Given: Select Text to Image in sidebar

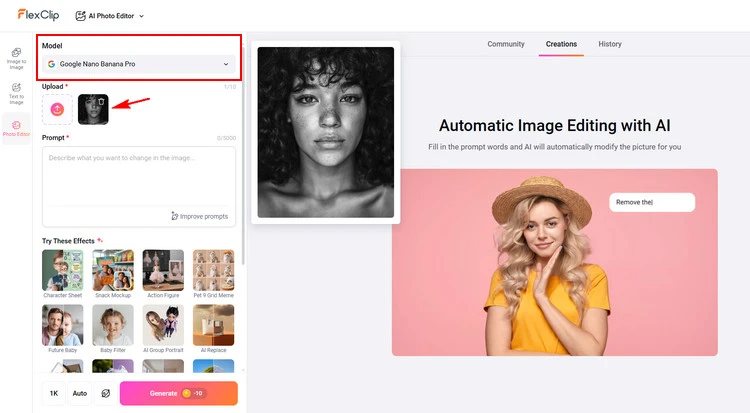Looking at the screenshot, I should pos(16,93).
